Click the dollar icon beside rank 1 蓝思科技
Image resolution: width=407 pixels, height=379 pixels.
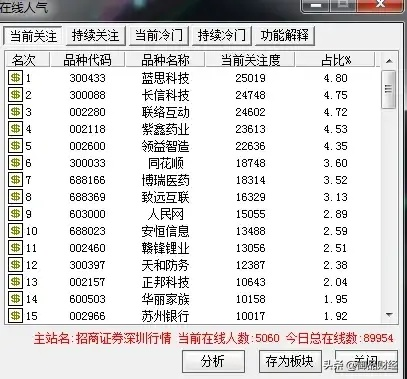[15, 78]
